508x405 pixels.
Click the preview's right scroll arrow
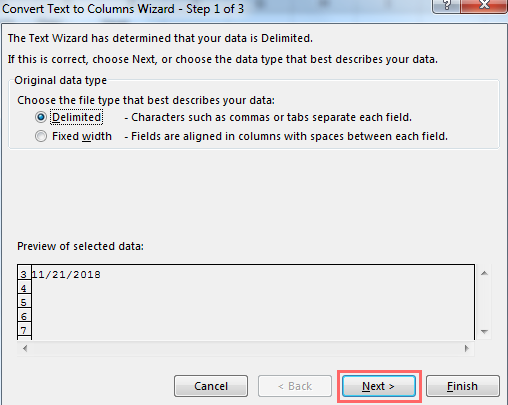[467, 348]
